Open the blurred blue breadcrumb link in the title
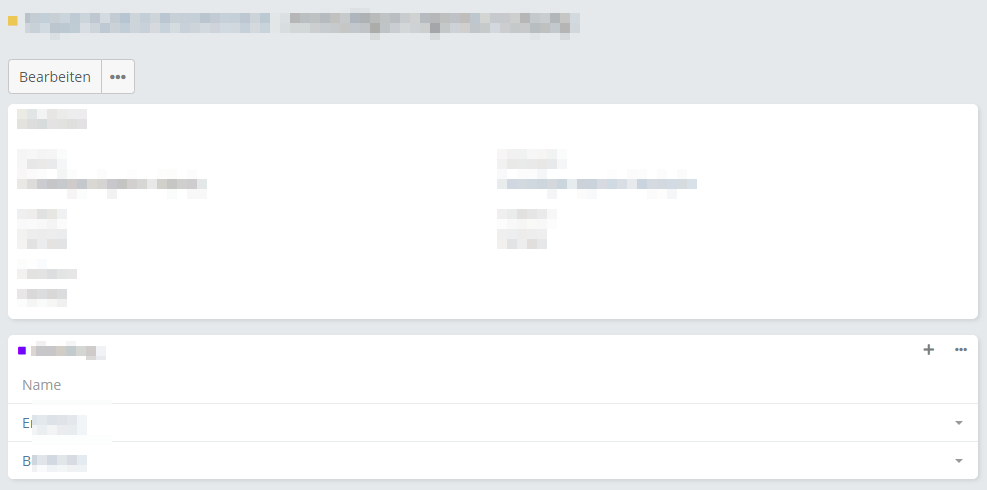The image size is (987, 490). (x=147, y=23)
